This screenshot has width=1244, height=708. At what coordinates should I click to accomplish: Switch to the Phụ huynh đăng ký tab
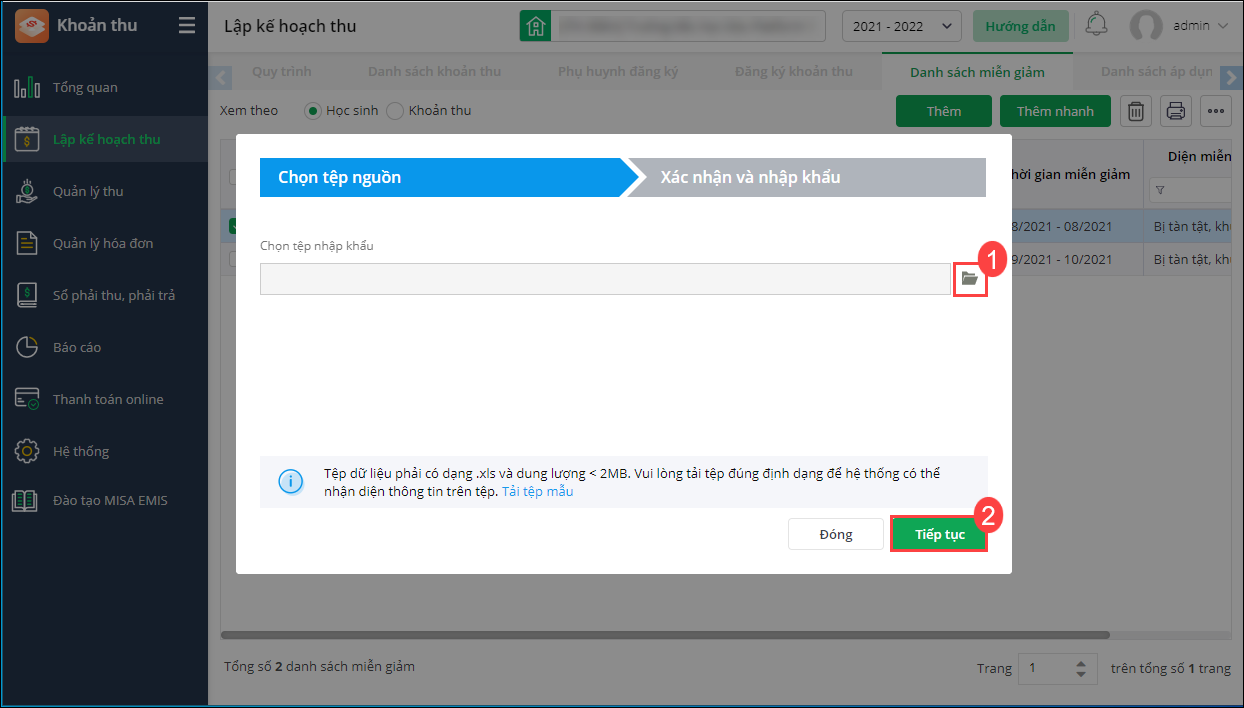pos(617,72)
